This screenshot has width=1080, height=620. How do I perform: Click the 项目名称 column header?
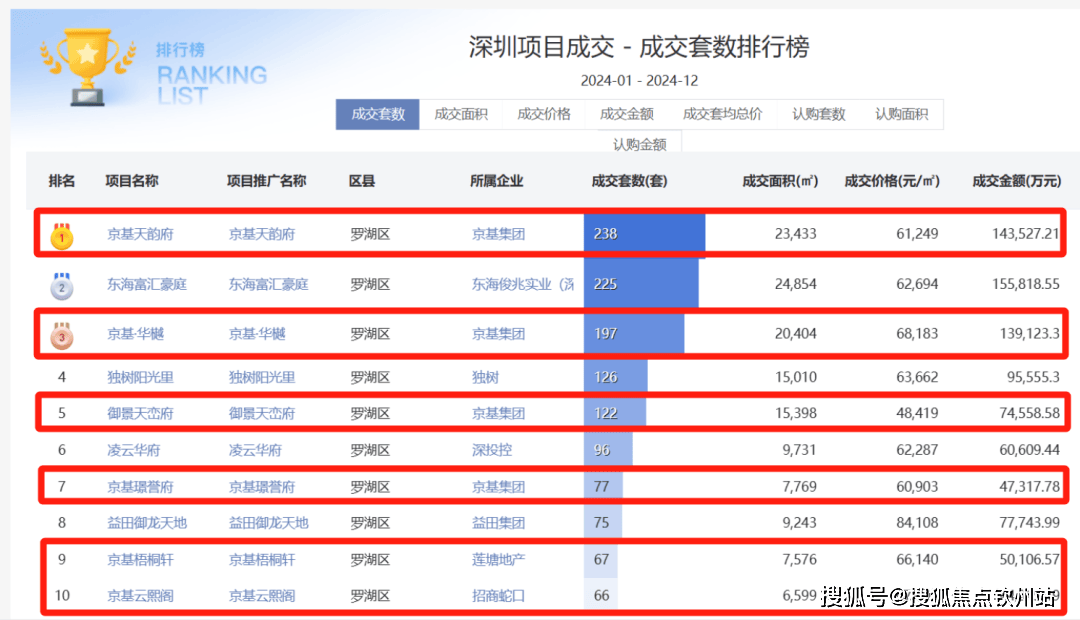pos(132,181)
